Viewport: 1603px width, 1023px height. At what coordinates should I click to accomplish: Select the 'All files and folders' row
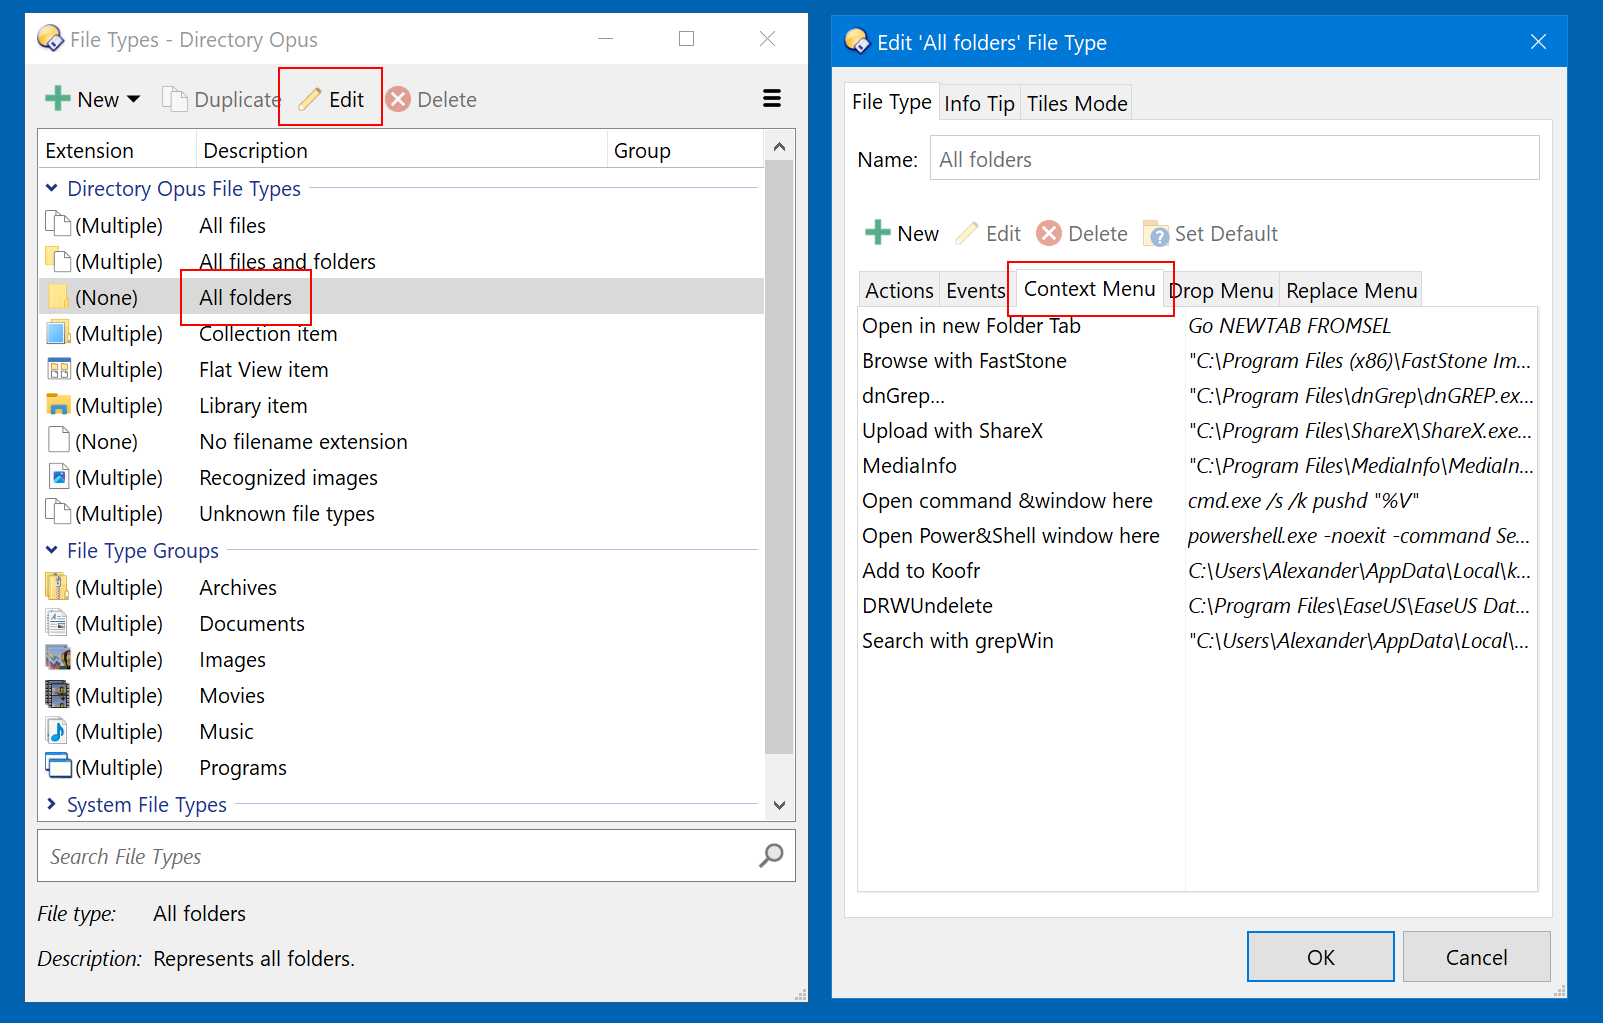click(402, 261)
